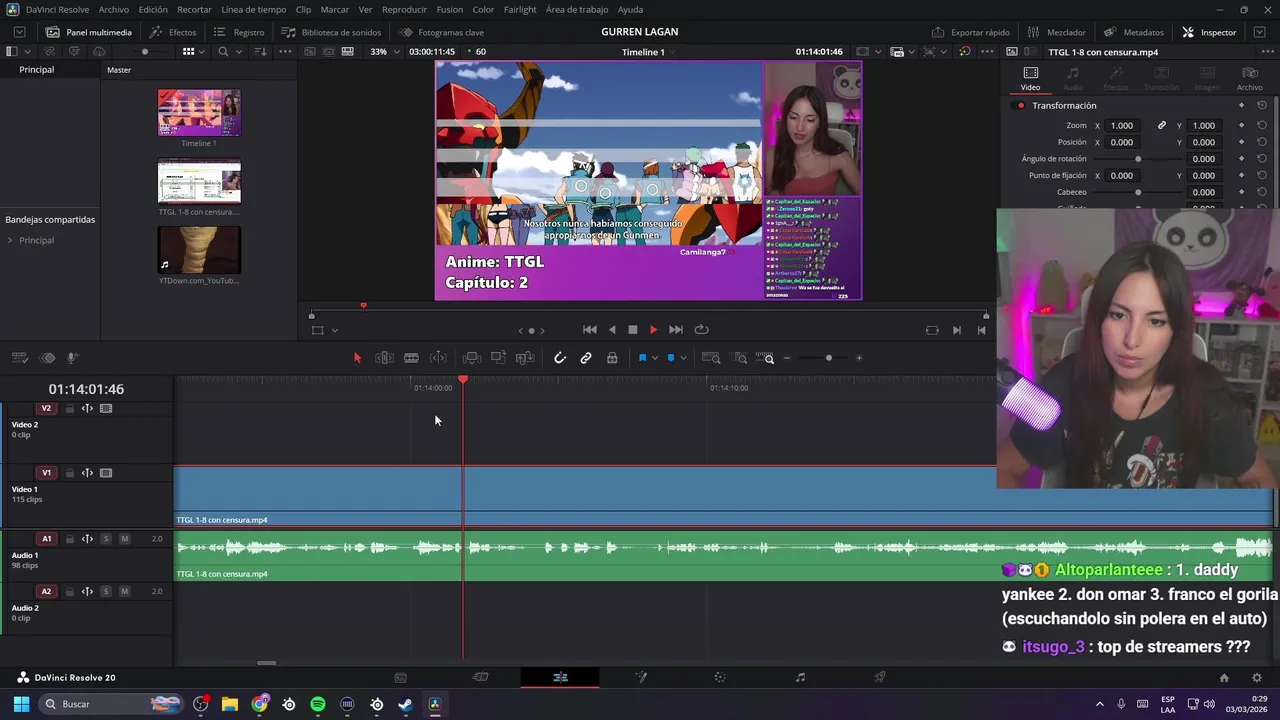Open the Área de trabajo menu

pyautogui.click(x=577, y=9)
